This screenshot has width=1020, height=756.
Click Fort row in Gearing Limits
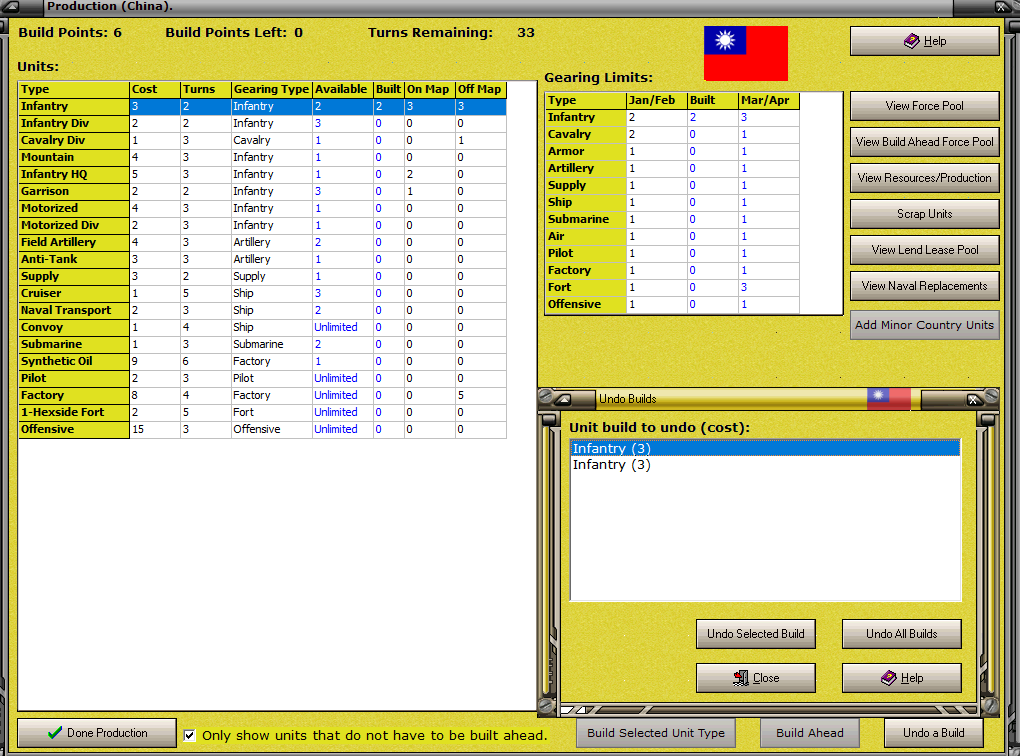[673, 287]
